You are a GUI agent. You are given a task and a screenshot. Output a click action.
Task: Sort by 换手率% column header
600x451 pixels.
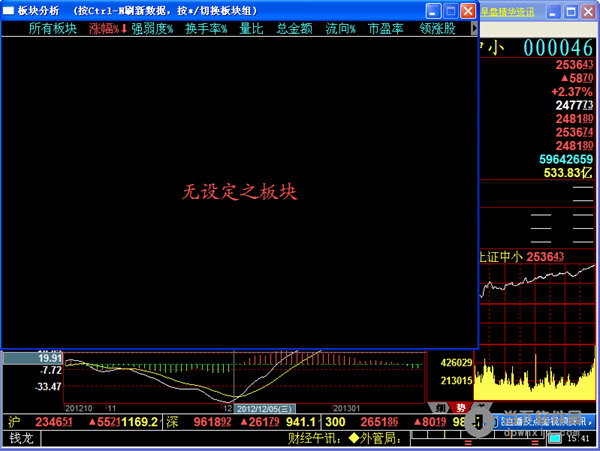pyautogui.click(x=206, y=29)
